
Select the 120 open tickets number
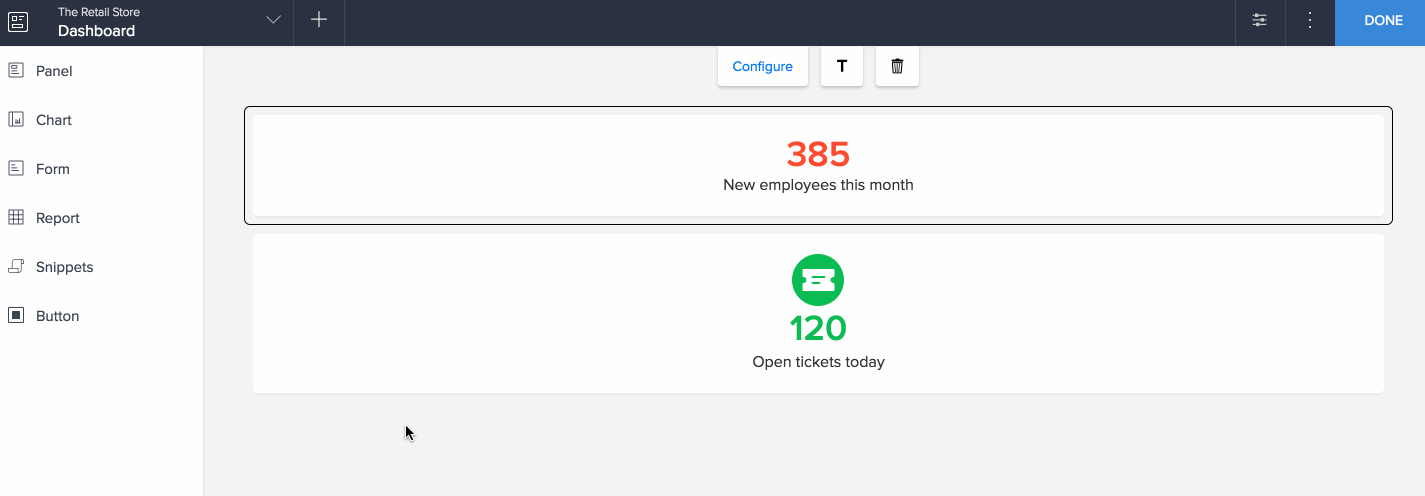coord(818,328)
